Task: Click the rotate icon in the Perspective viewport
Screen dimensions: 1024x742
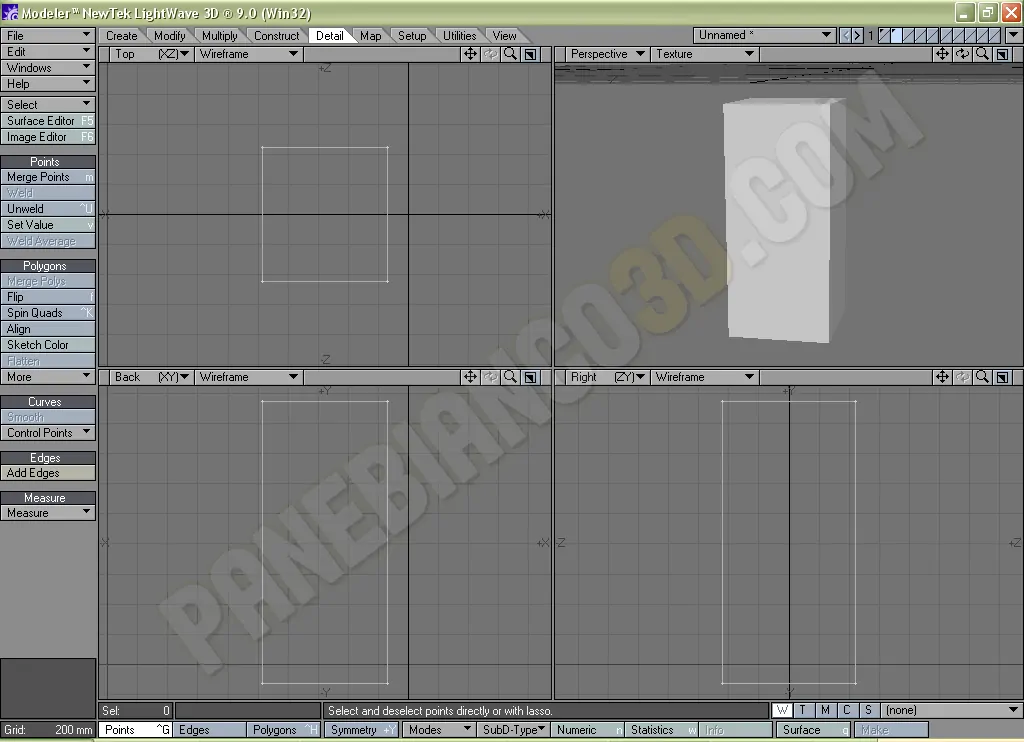Action: [963, 54]
